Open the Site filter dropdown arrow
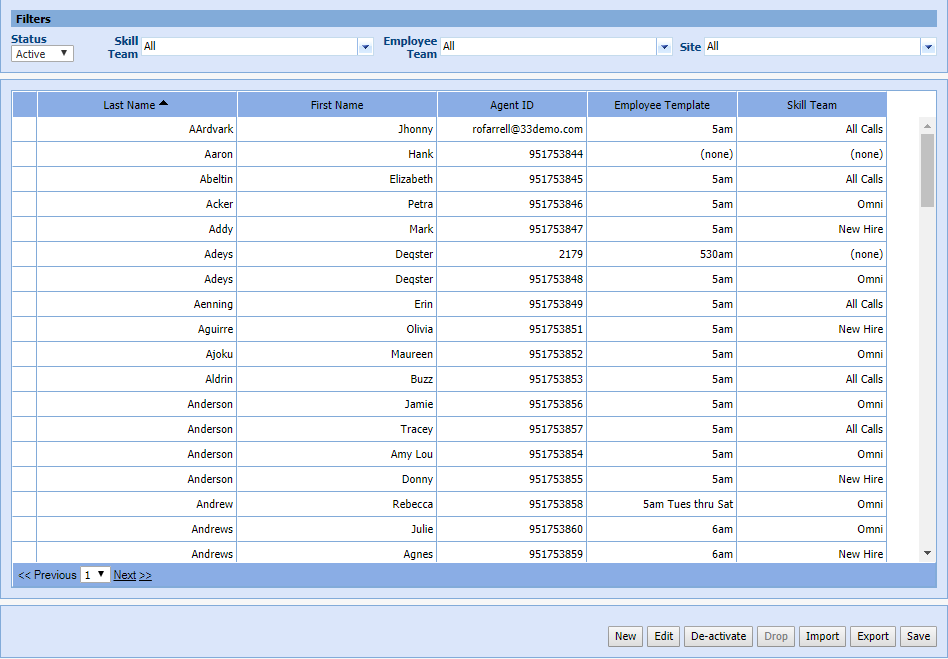This screenshot has width=948, height=659. point(927,47)
